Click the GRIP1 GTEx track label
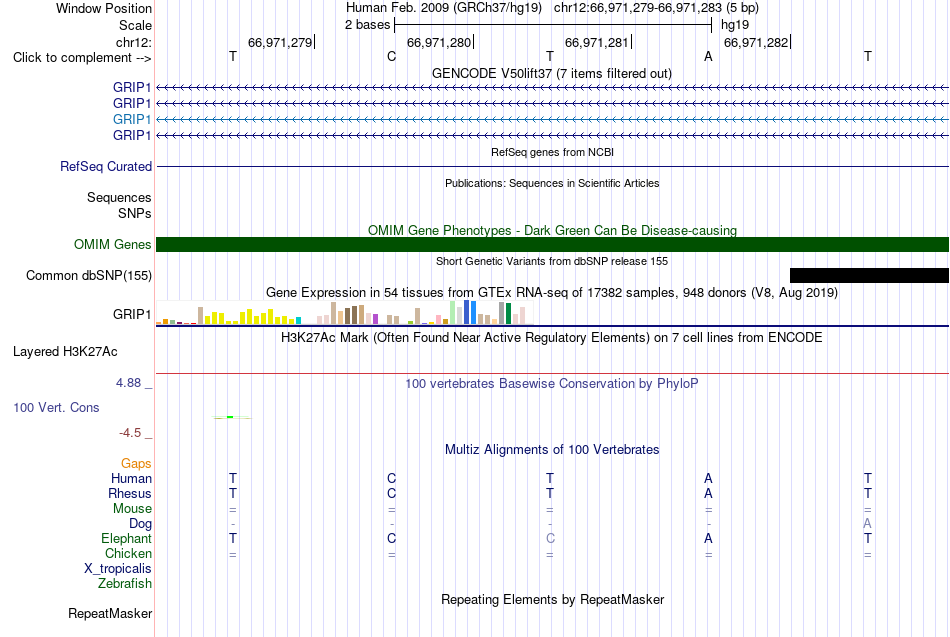950x637 pixels. point(132,314)
